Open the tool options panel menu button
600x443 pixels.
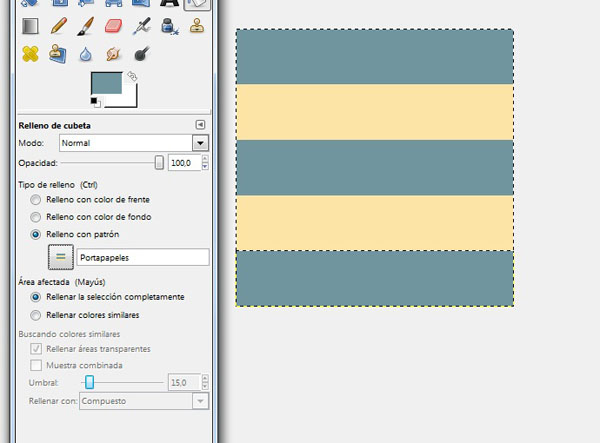[x=200, y=125]
